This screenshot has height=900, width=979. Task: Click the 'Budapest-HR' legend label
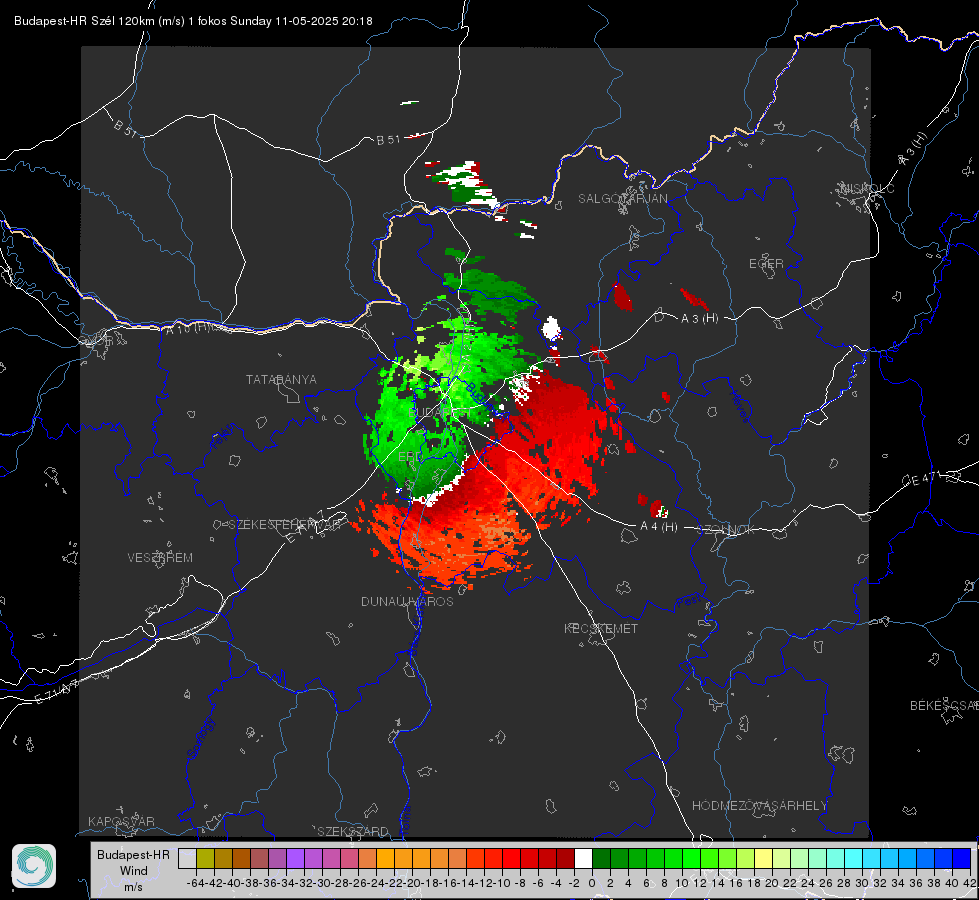(133, 854)
